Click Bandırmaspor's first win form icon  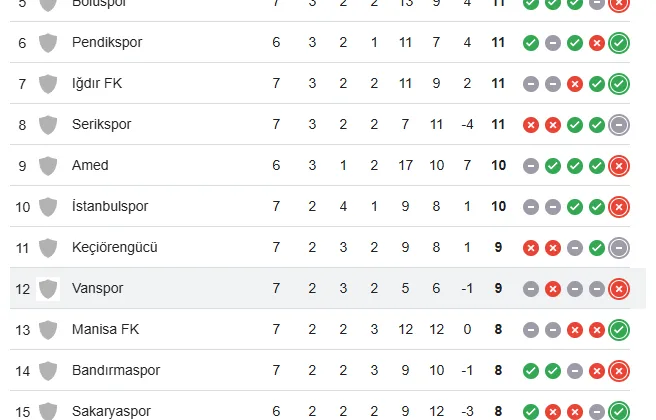(x=531, y=370)
